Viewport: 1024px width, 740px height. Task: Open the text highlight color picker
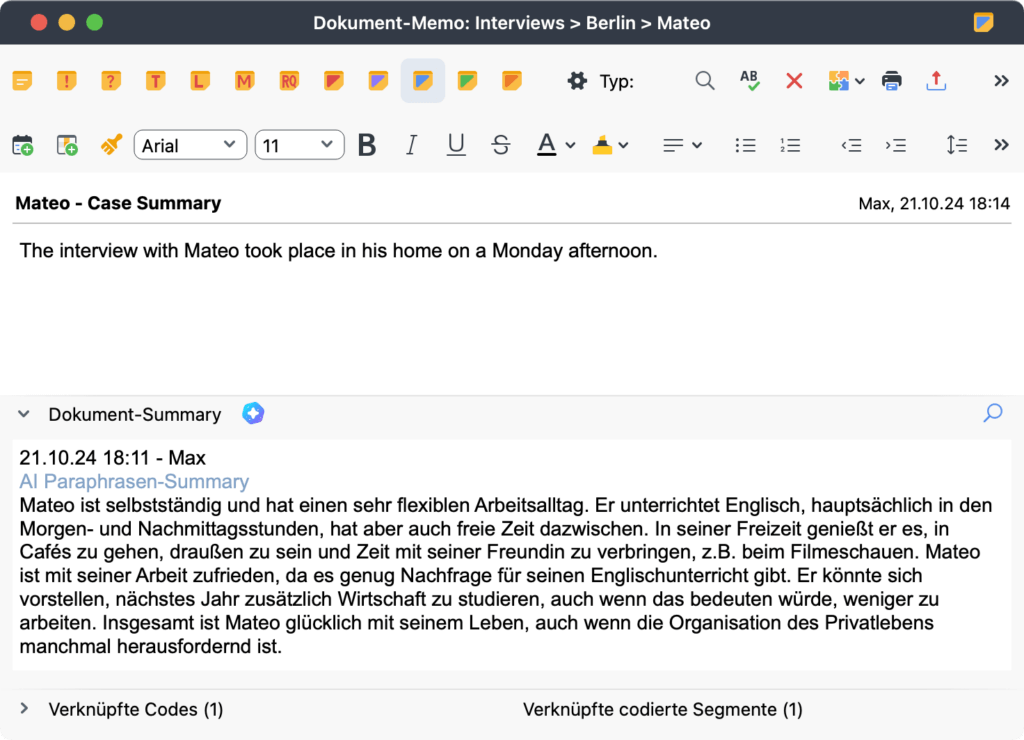[x=610, y=145]
